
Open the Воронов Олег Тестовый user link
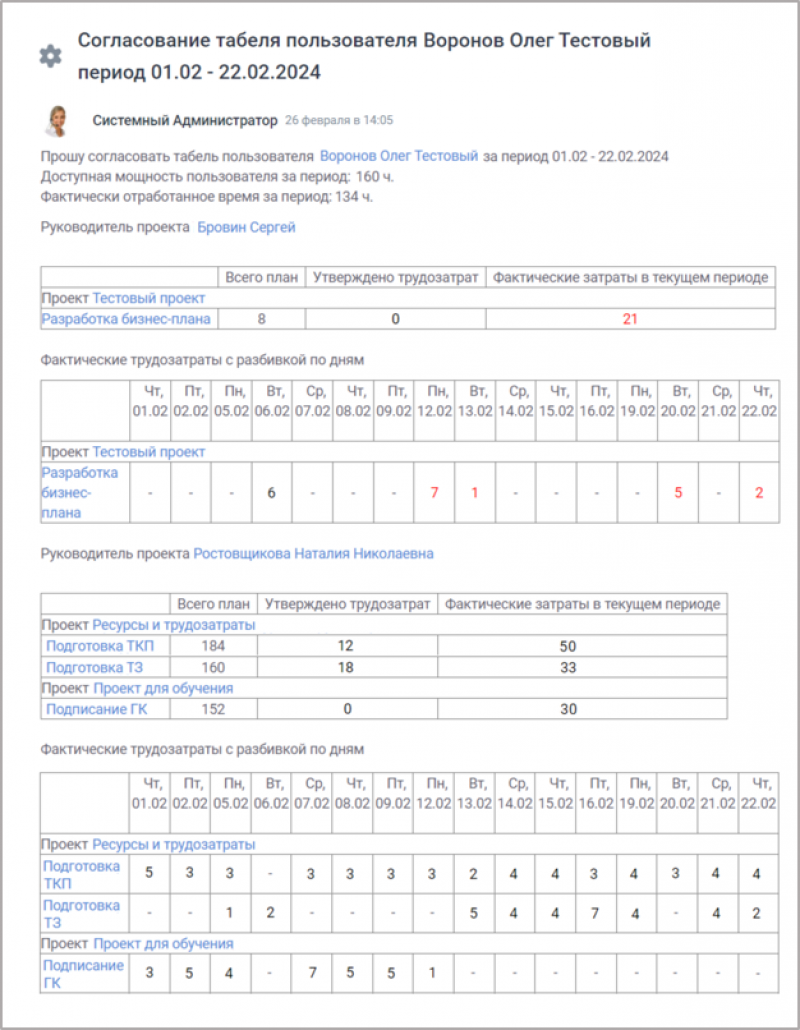pos(399,156)
